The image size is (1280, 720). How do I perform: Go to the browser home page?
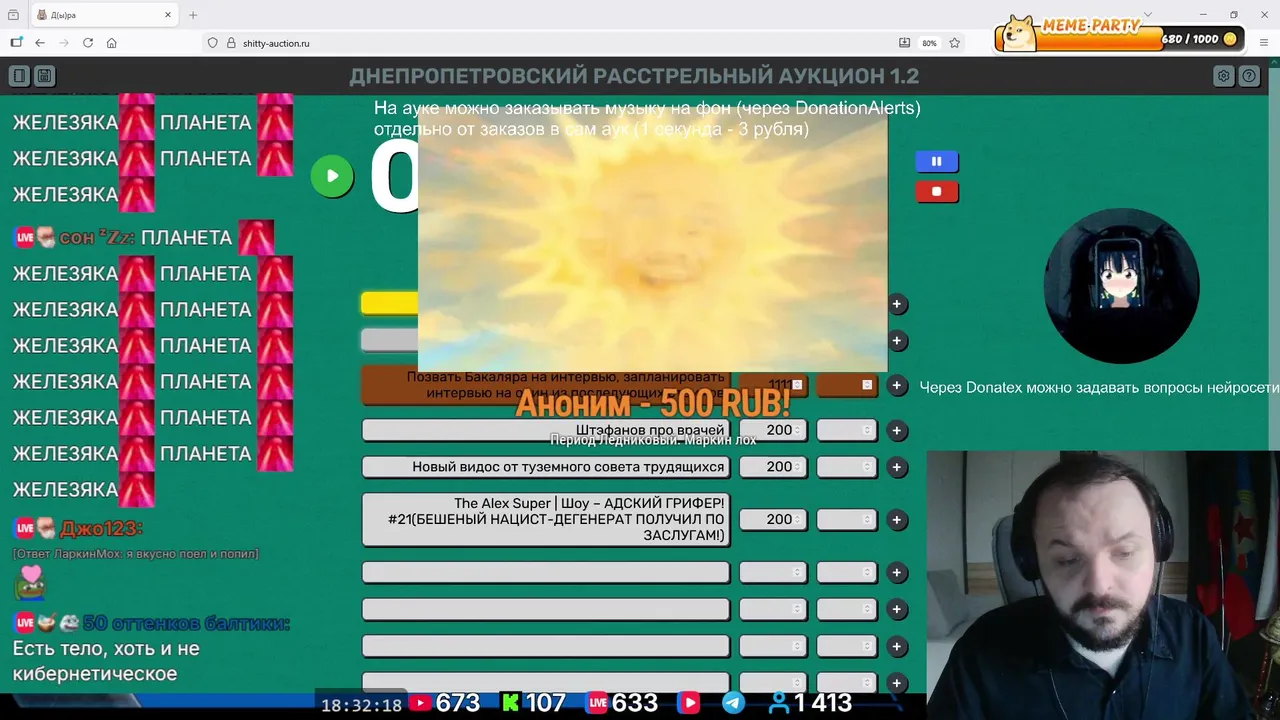[x=112, y=43]
